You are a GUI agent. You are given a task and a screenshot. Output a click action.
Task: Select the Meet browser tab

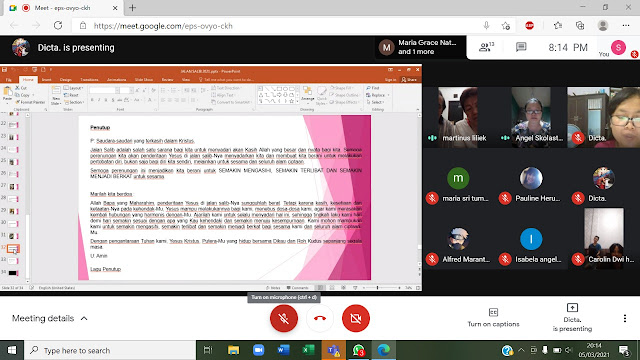(x=64, y=8)
